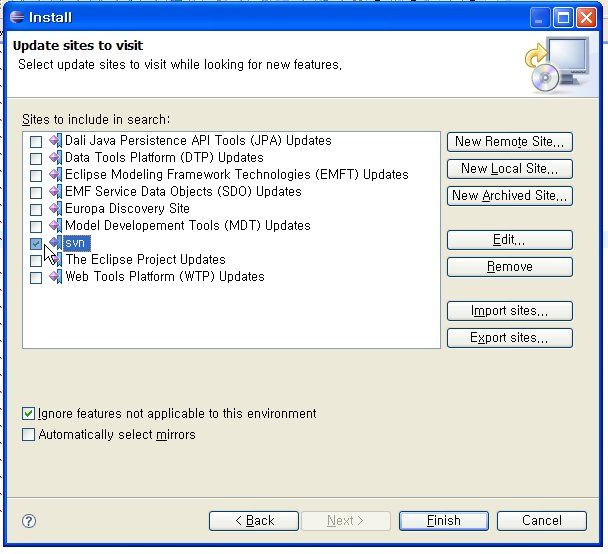Check The Eclipse Project Updates checkbox
608x554 pixels.
36,261
